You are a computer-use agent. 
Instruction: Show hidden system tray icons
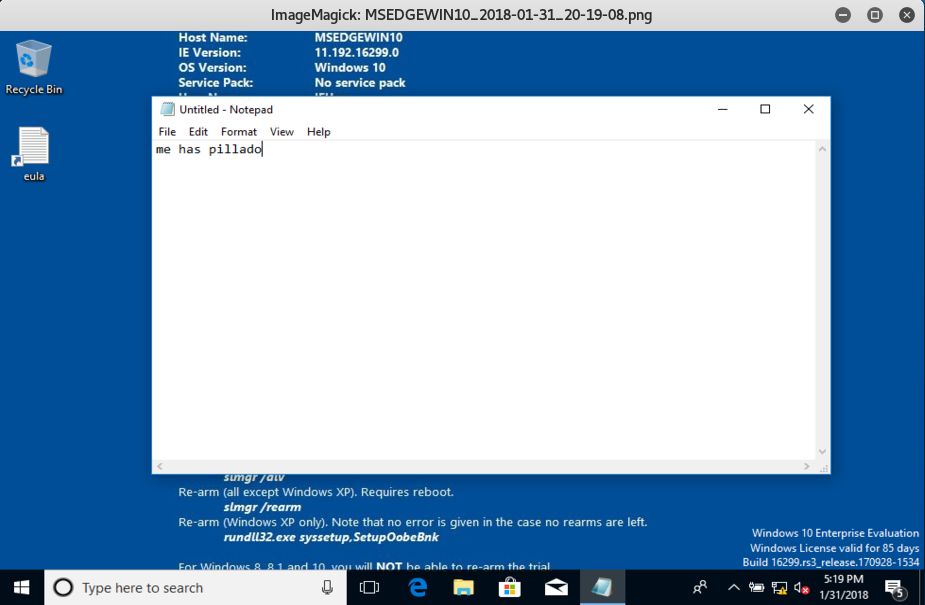(734, 587)
